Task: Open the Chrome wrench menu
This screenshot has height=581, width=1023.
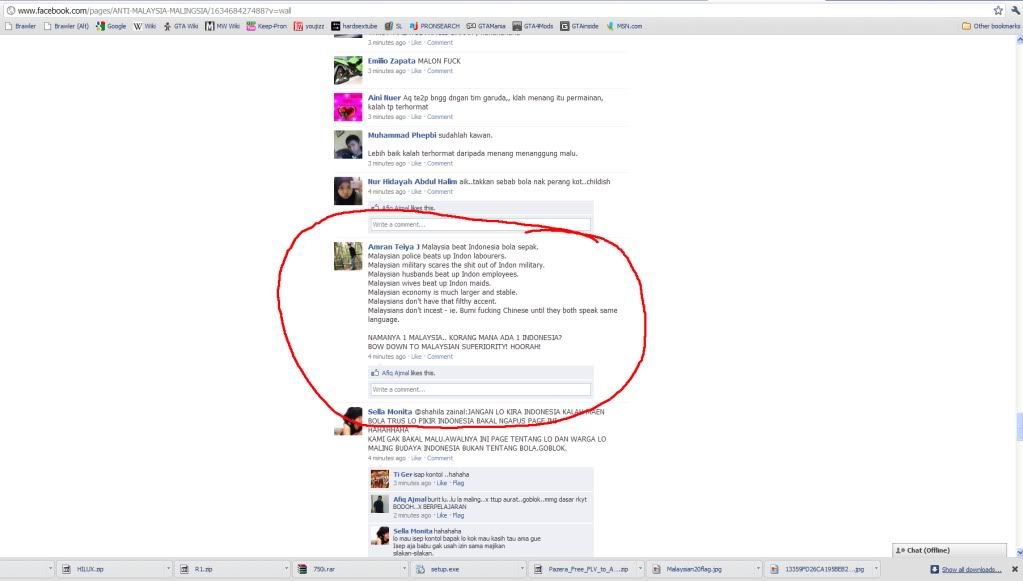Action: click(x=1014, y=9)
